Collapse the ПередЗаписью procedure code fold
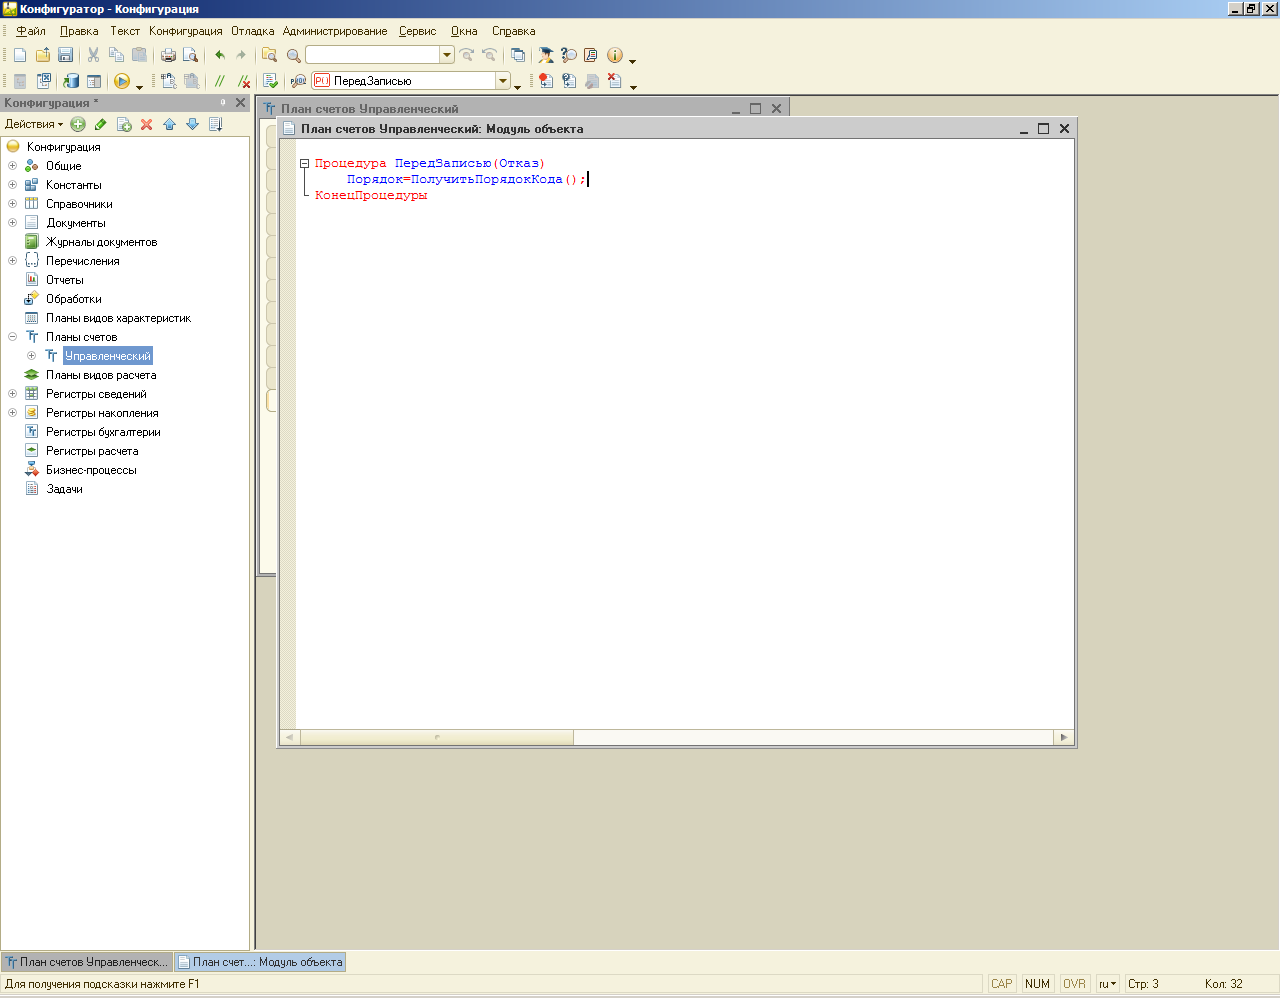 coord(305,164)
